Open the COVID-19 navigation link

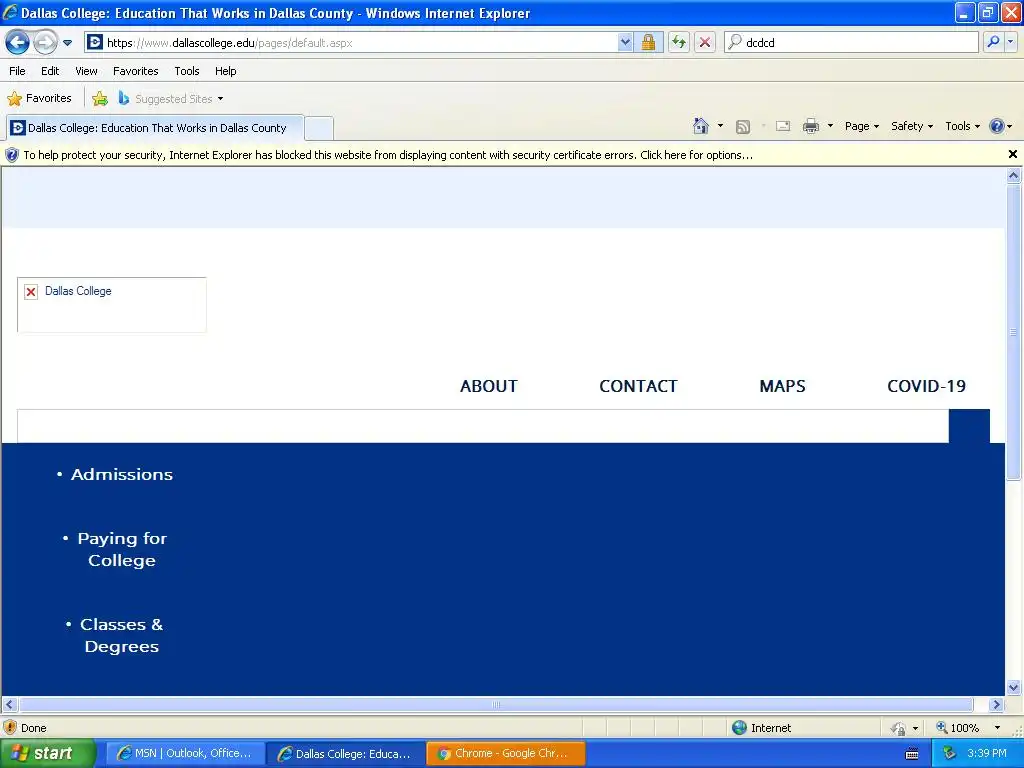926,386
